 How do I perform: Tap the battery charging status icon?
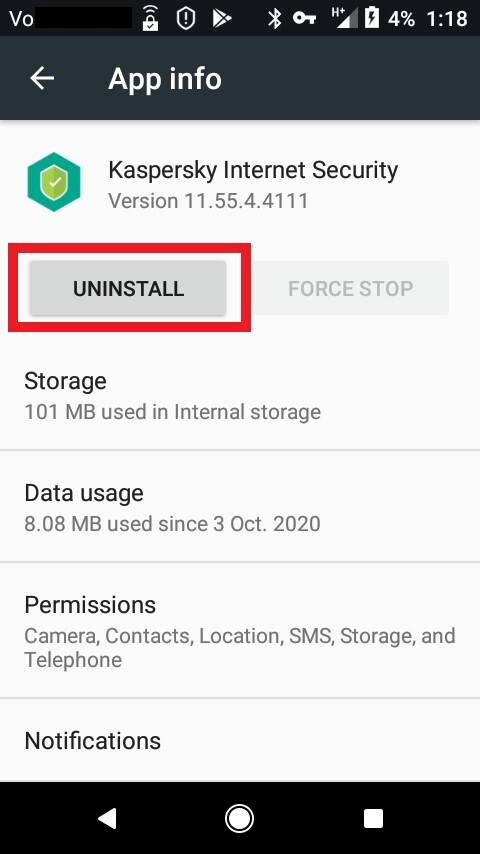pyautogui.click(x=372, y=18)
